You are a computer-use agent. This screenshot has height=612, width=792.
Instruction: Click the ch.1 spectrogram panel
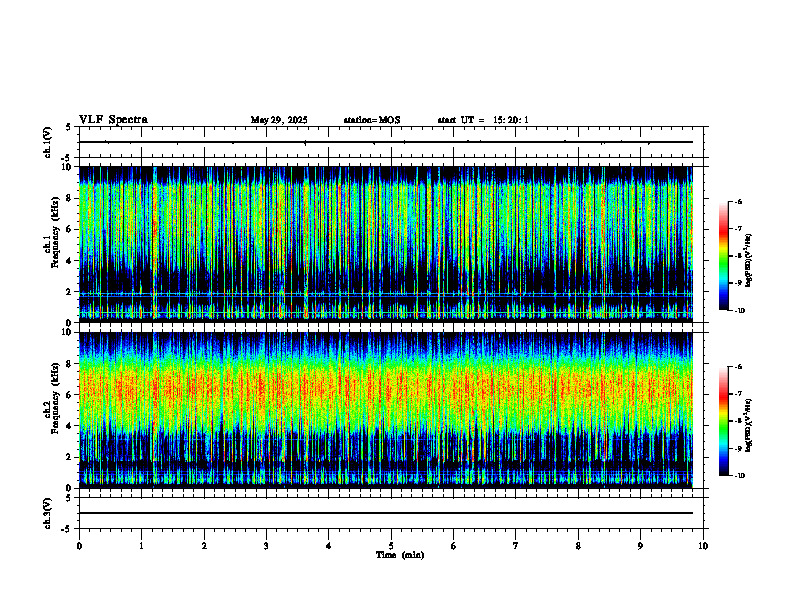tap(386, 244)
